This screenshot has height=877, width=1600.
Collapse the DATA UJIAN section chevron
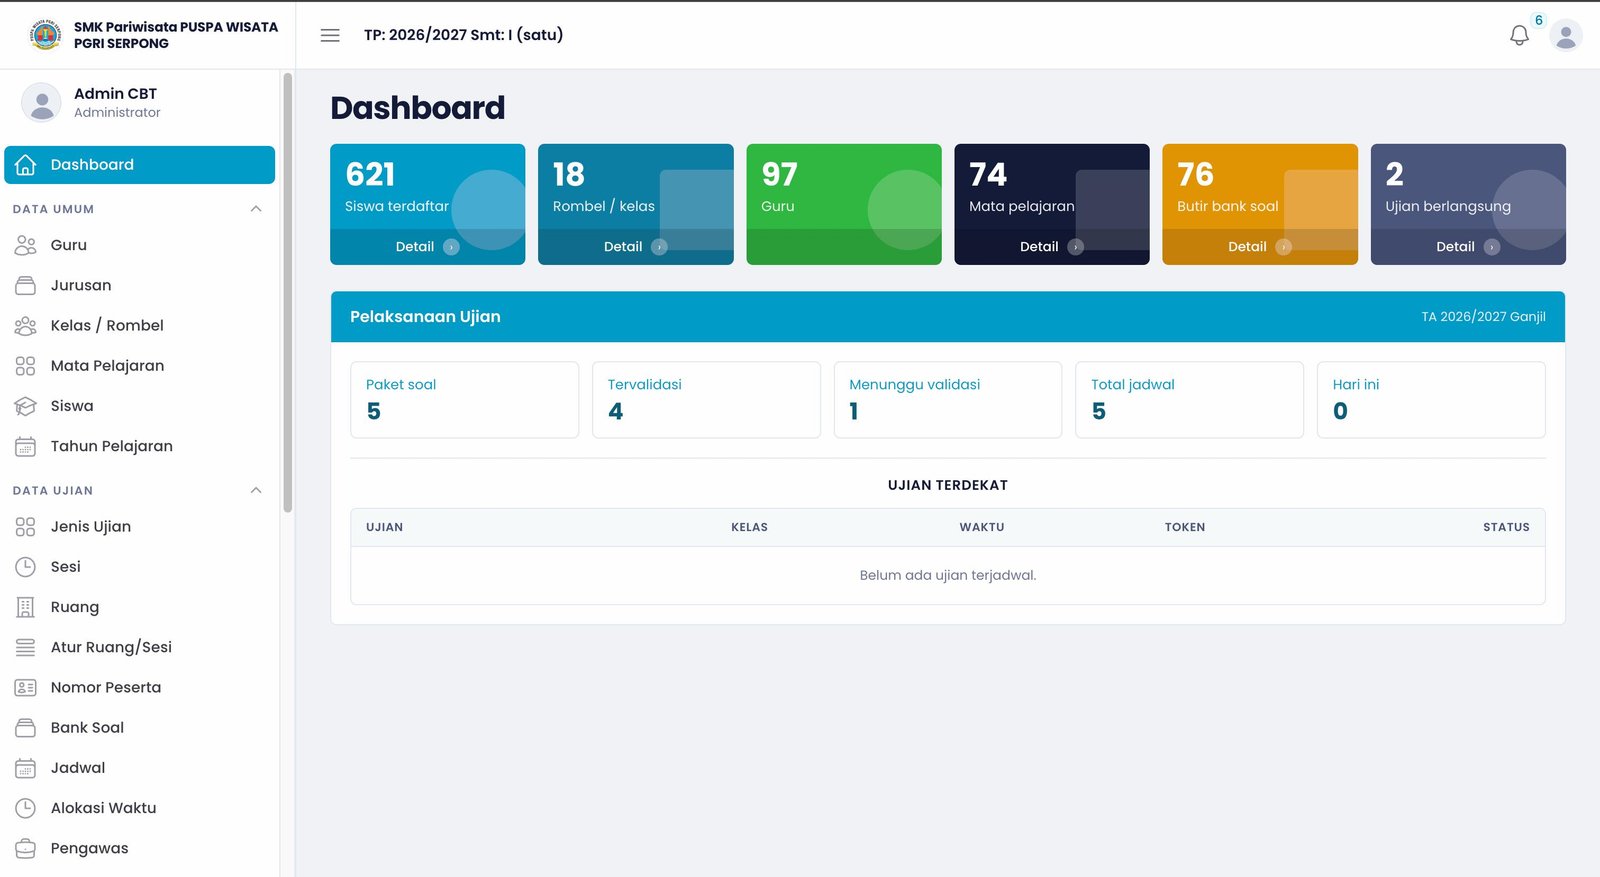click(x=256, y=490)
